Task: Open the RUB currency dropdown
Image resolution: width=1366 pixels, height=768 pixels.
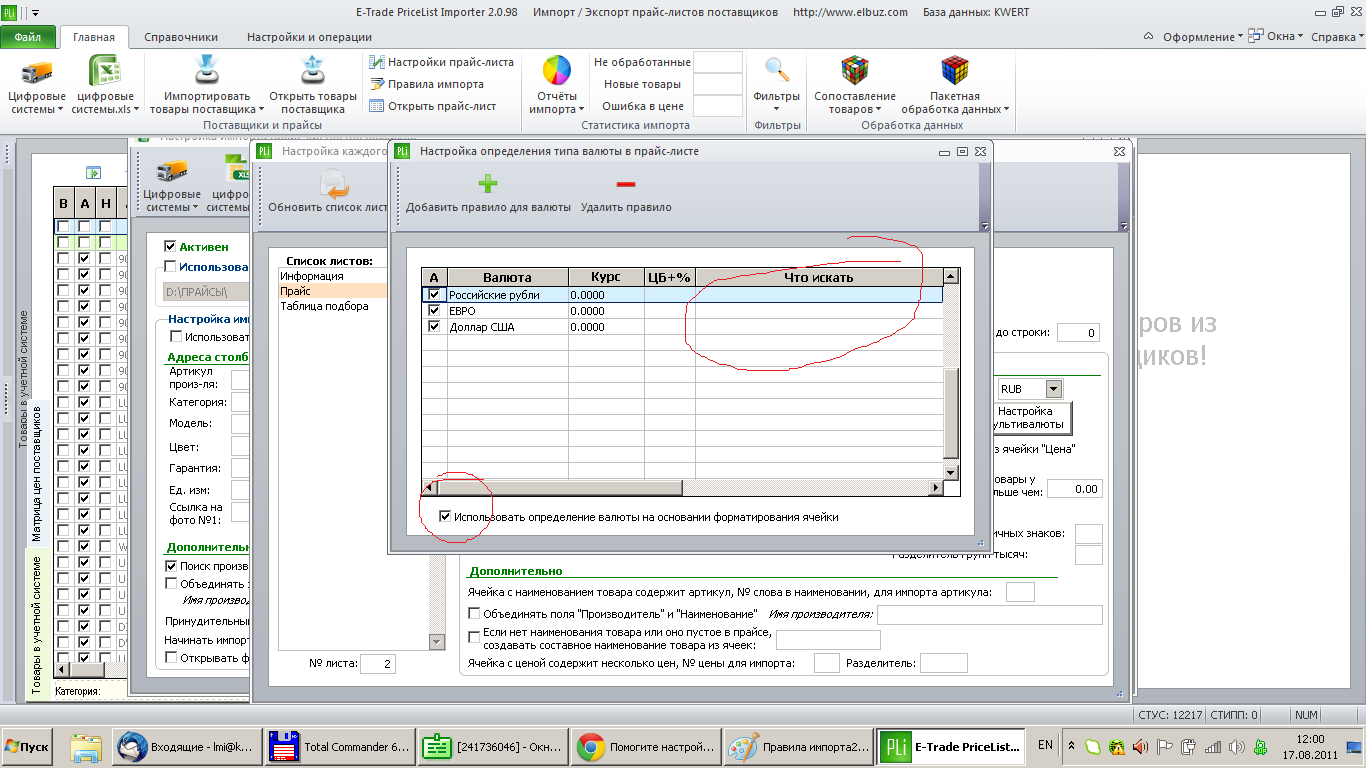Action: tap(1053, 388)
